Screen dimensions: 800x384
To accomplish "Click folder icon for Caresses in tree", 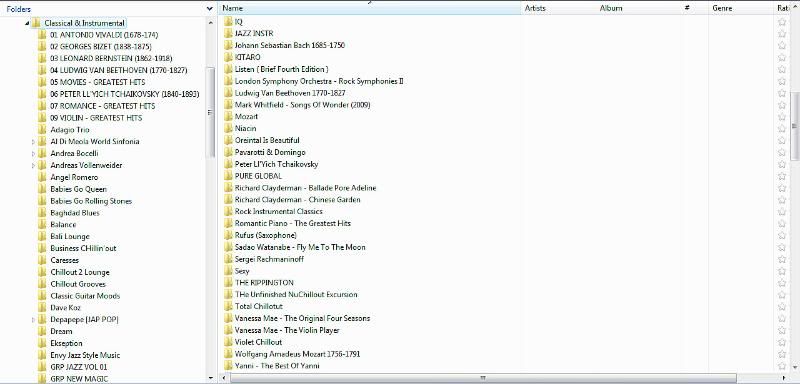I will (42, 260).
